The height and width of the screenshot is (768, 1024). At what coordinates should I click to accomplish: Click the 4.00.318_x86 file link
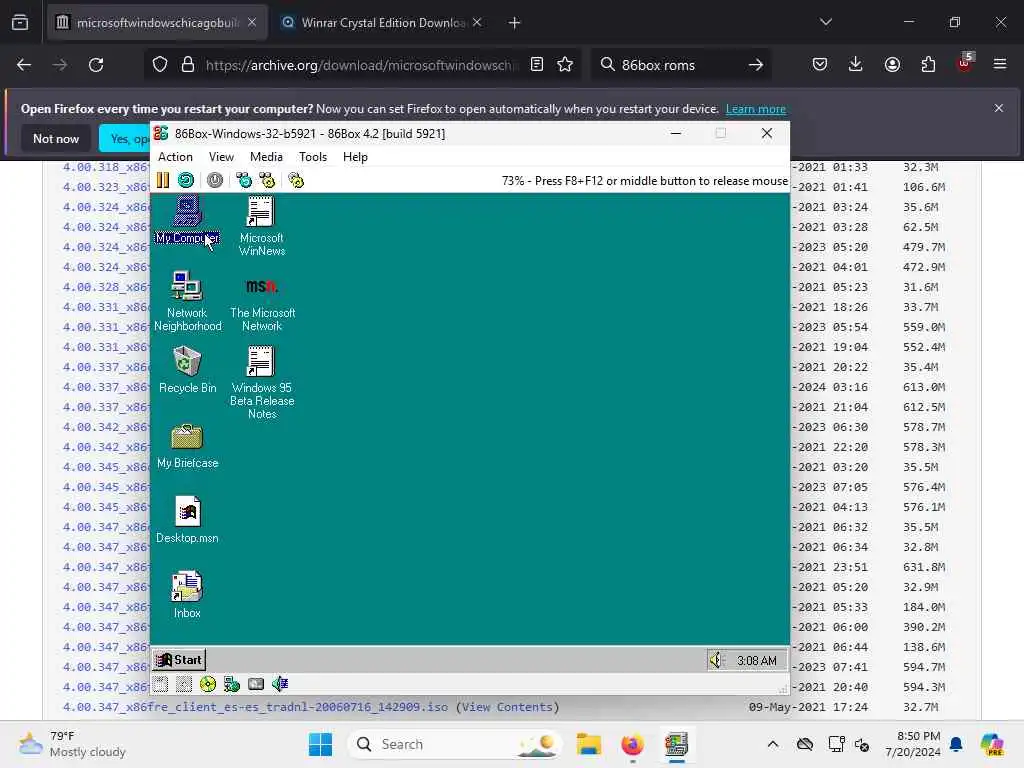(x=106, y=167)
